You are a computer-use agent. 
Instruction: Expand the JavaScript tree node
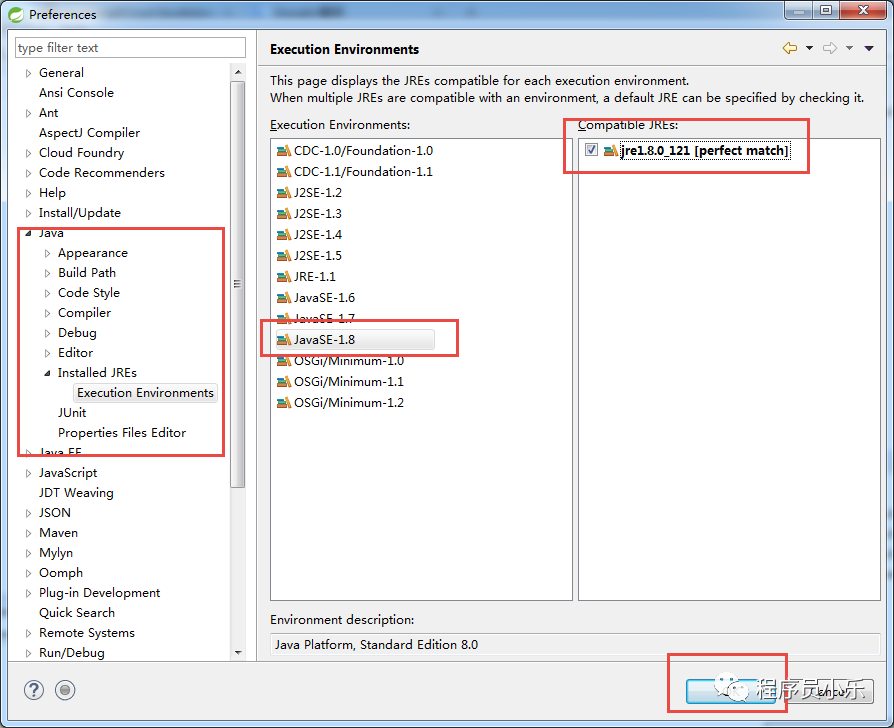click(x=28, y=474)
